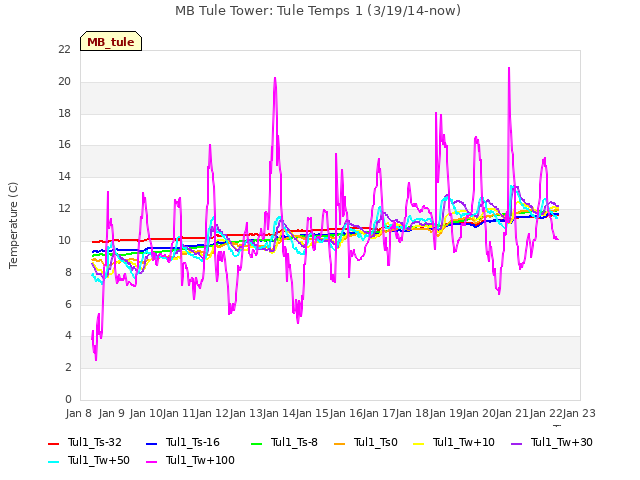The width and height of the screenshot is (640, 480).
Task: Click the Jan 23 x-axis tick label
Action: pos(579,413)
